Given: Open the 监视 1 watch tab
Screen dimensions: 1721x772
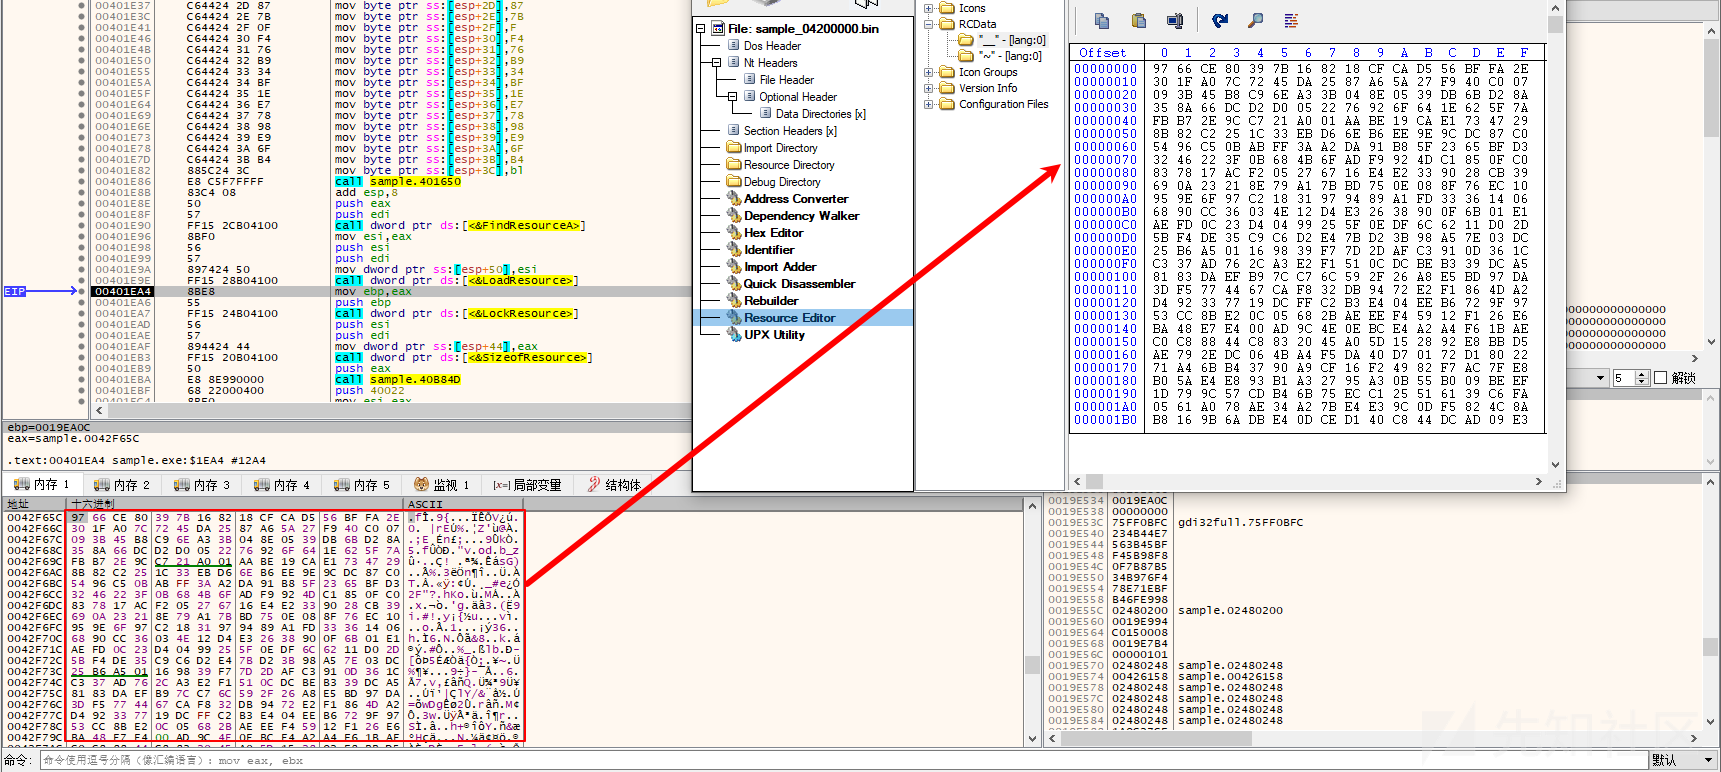Looking at the screenshot, I should pyautogui.click(x=441, y=485).
